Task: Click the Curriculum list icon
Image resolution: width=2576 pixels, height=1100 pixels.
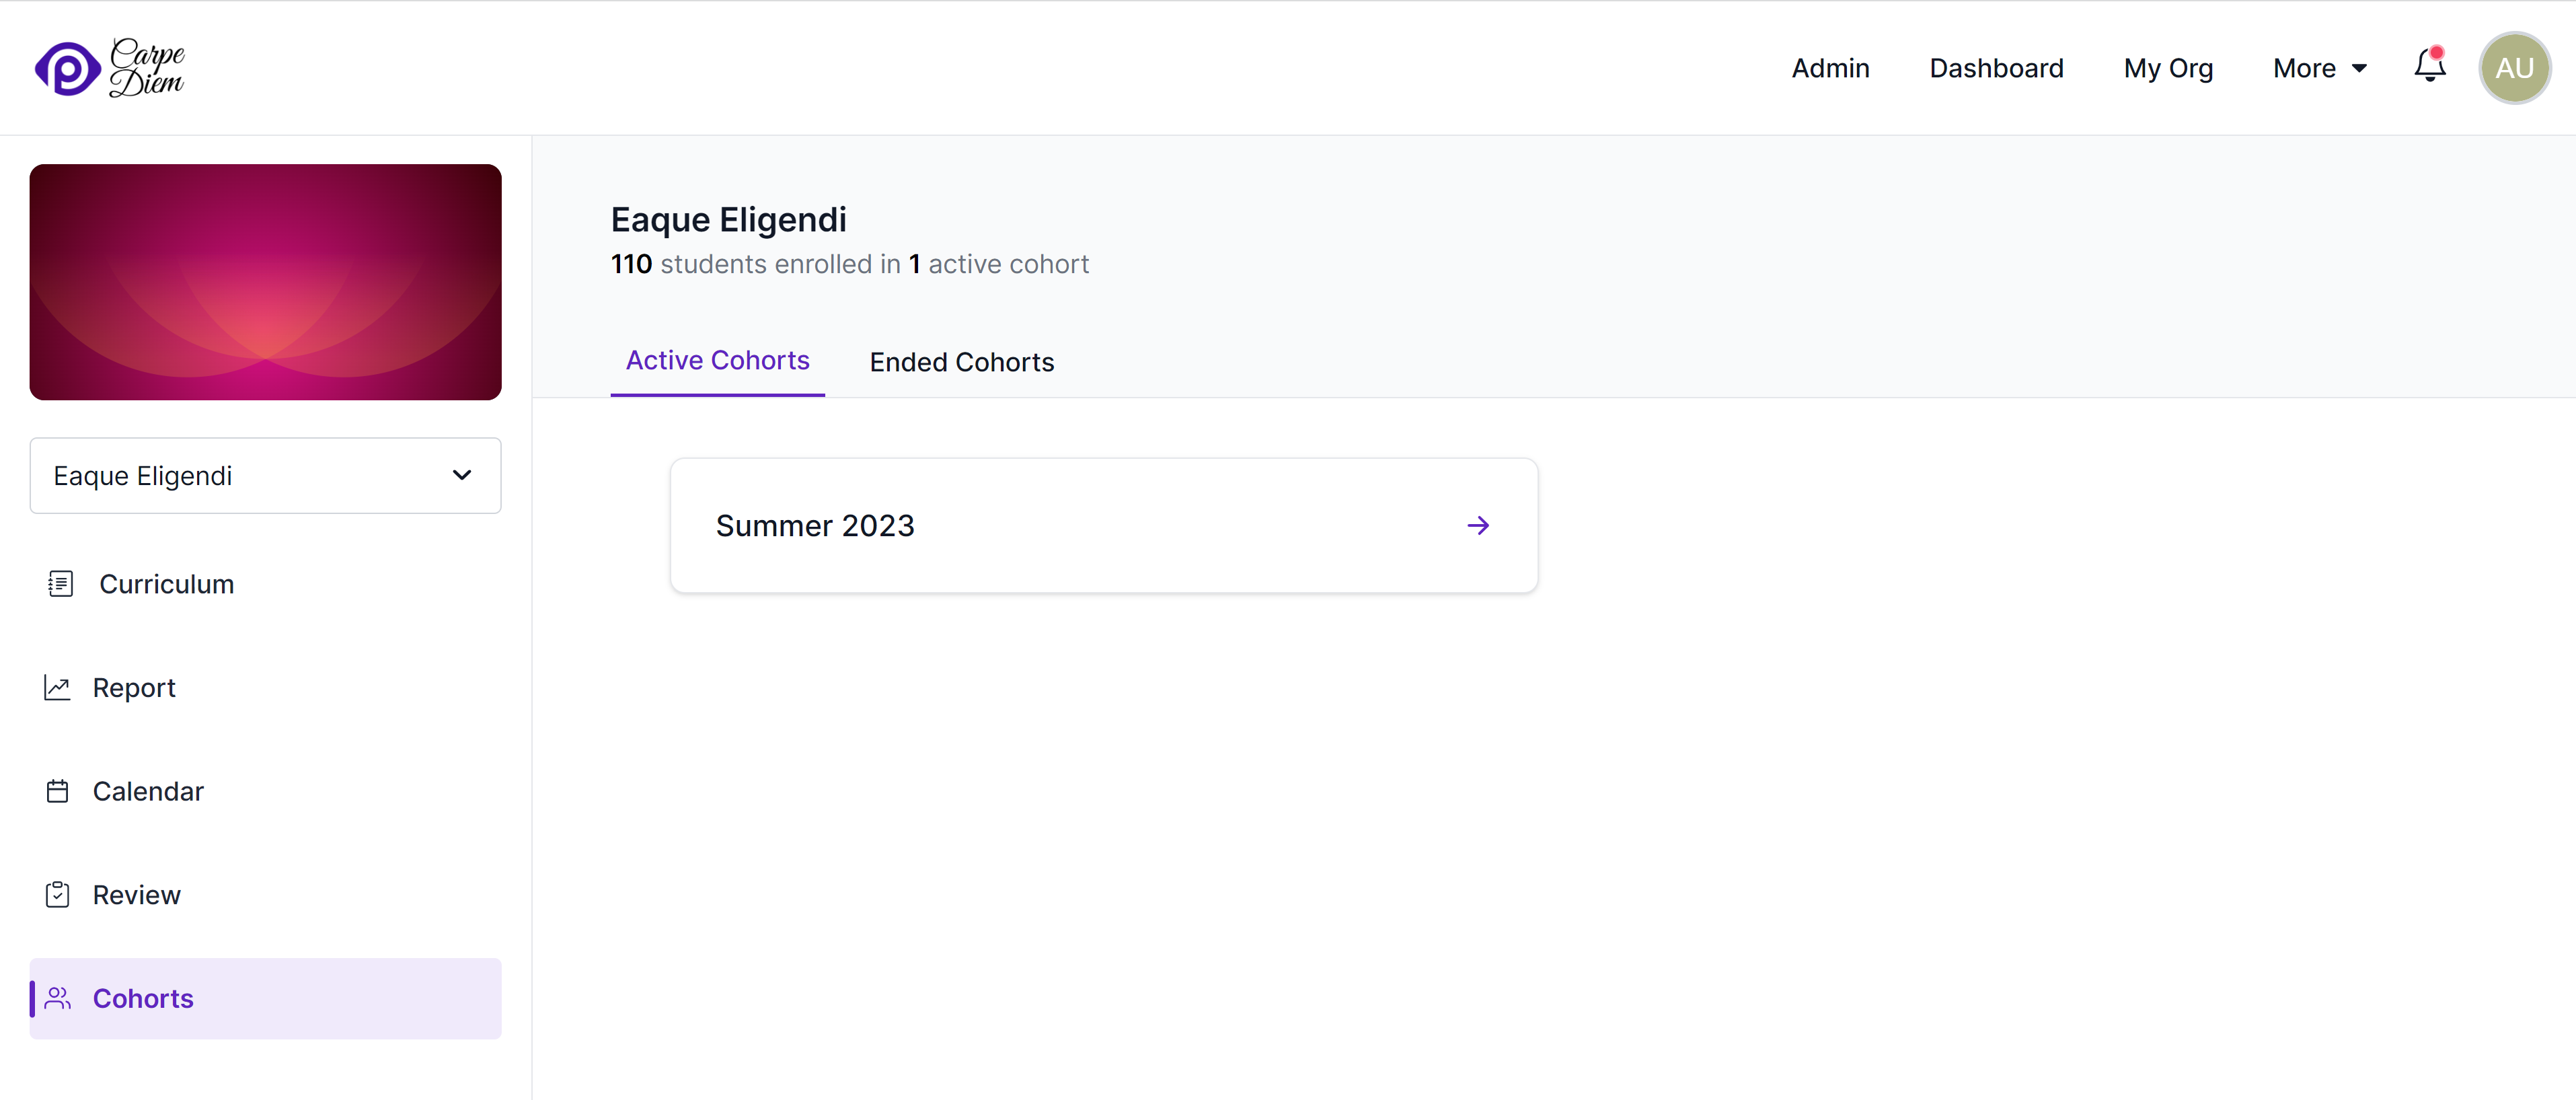Action: coord(60,584)
